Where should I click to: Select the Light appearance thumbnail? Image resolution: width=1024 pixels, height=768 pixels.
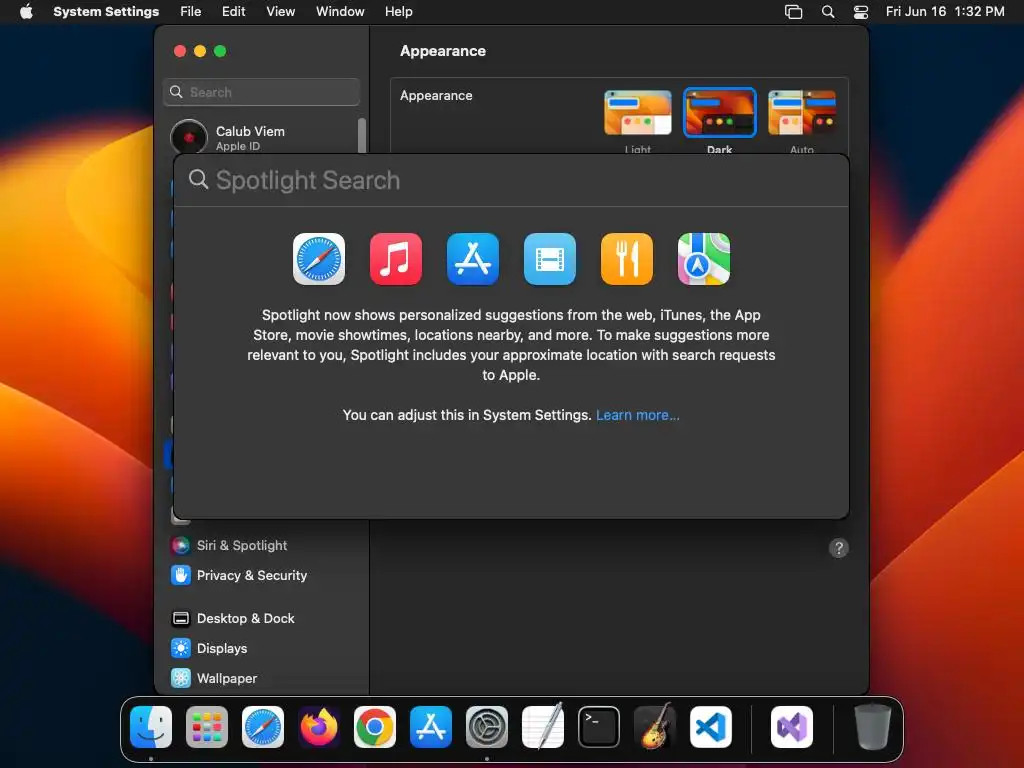coord(637,113)
